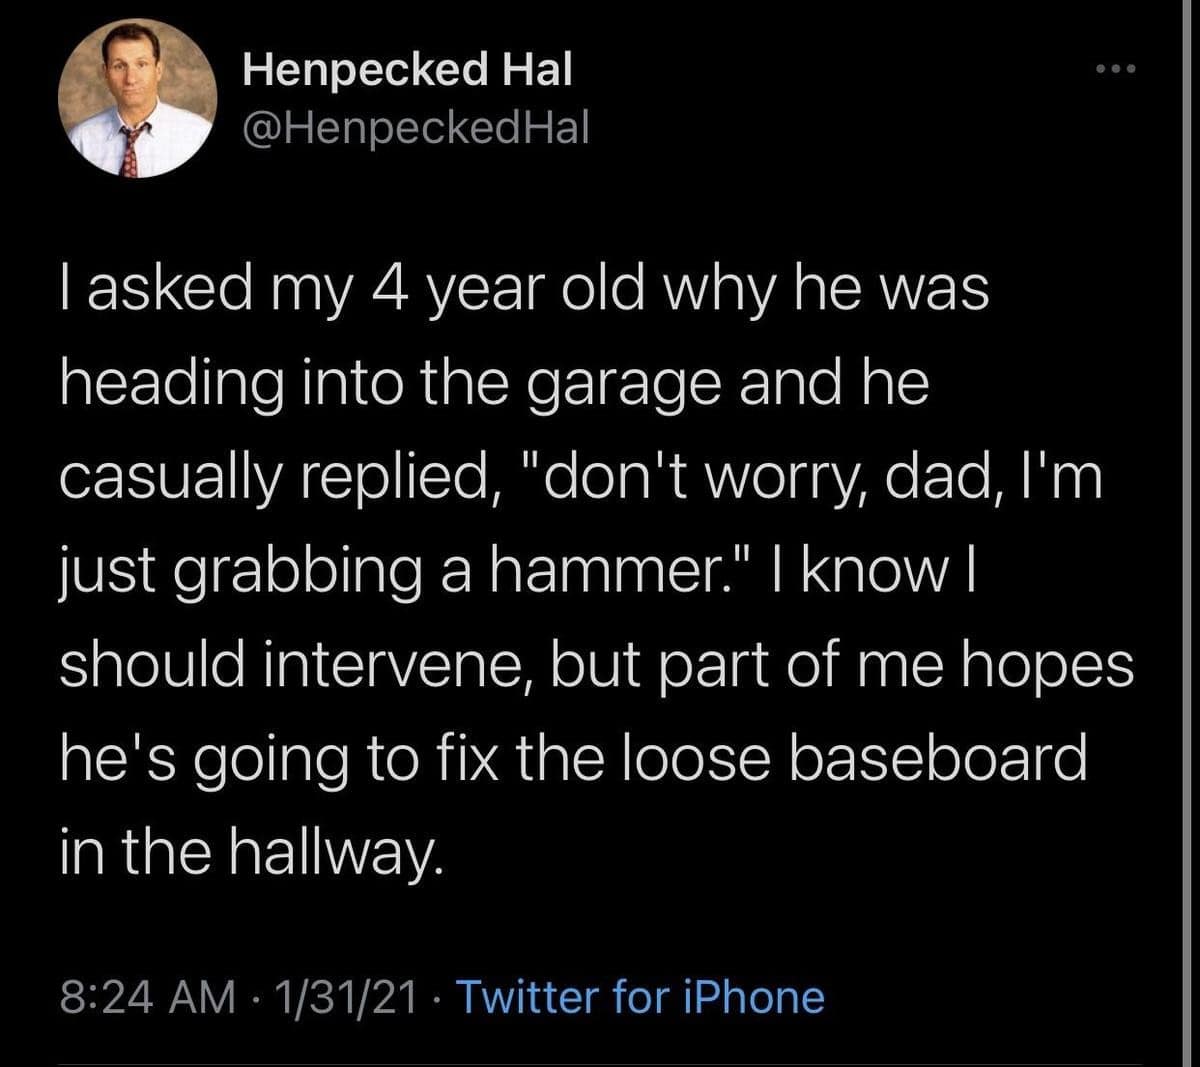Click the @HenpeckedHal handle
Image resolution: width=1200 pixels, height=1067 pixels.
click(x=416, y=127)
